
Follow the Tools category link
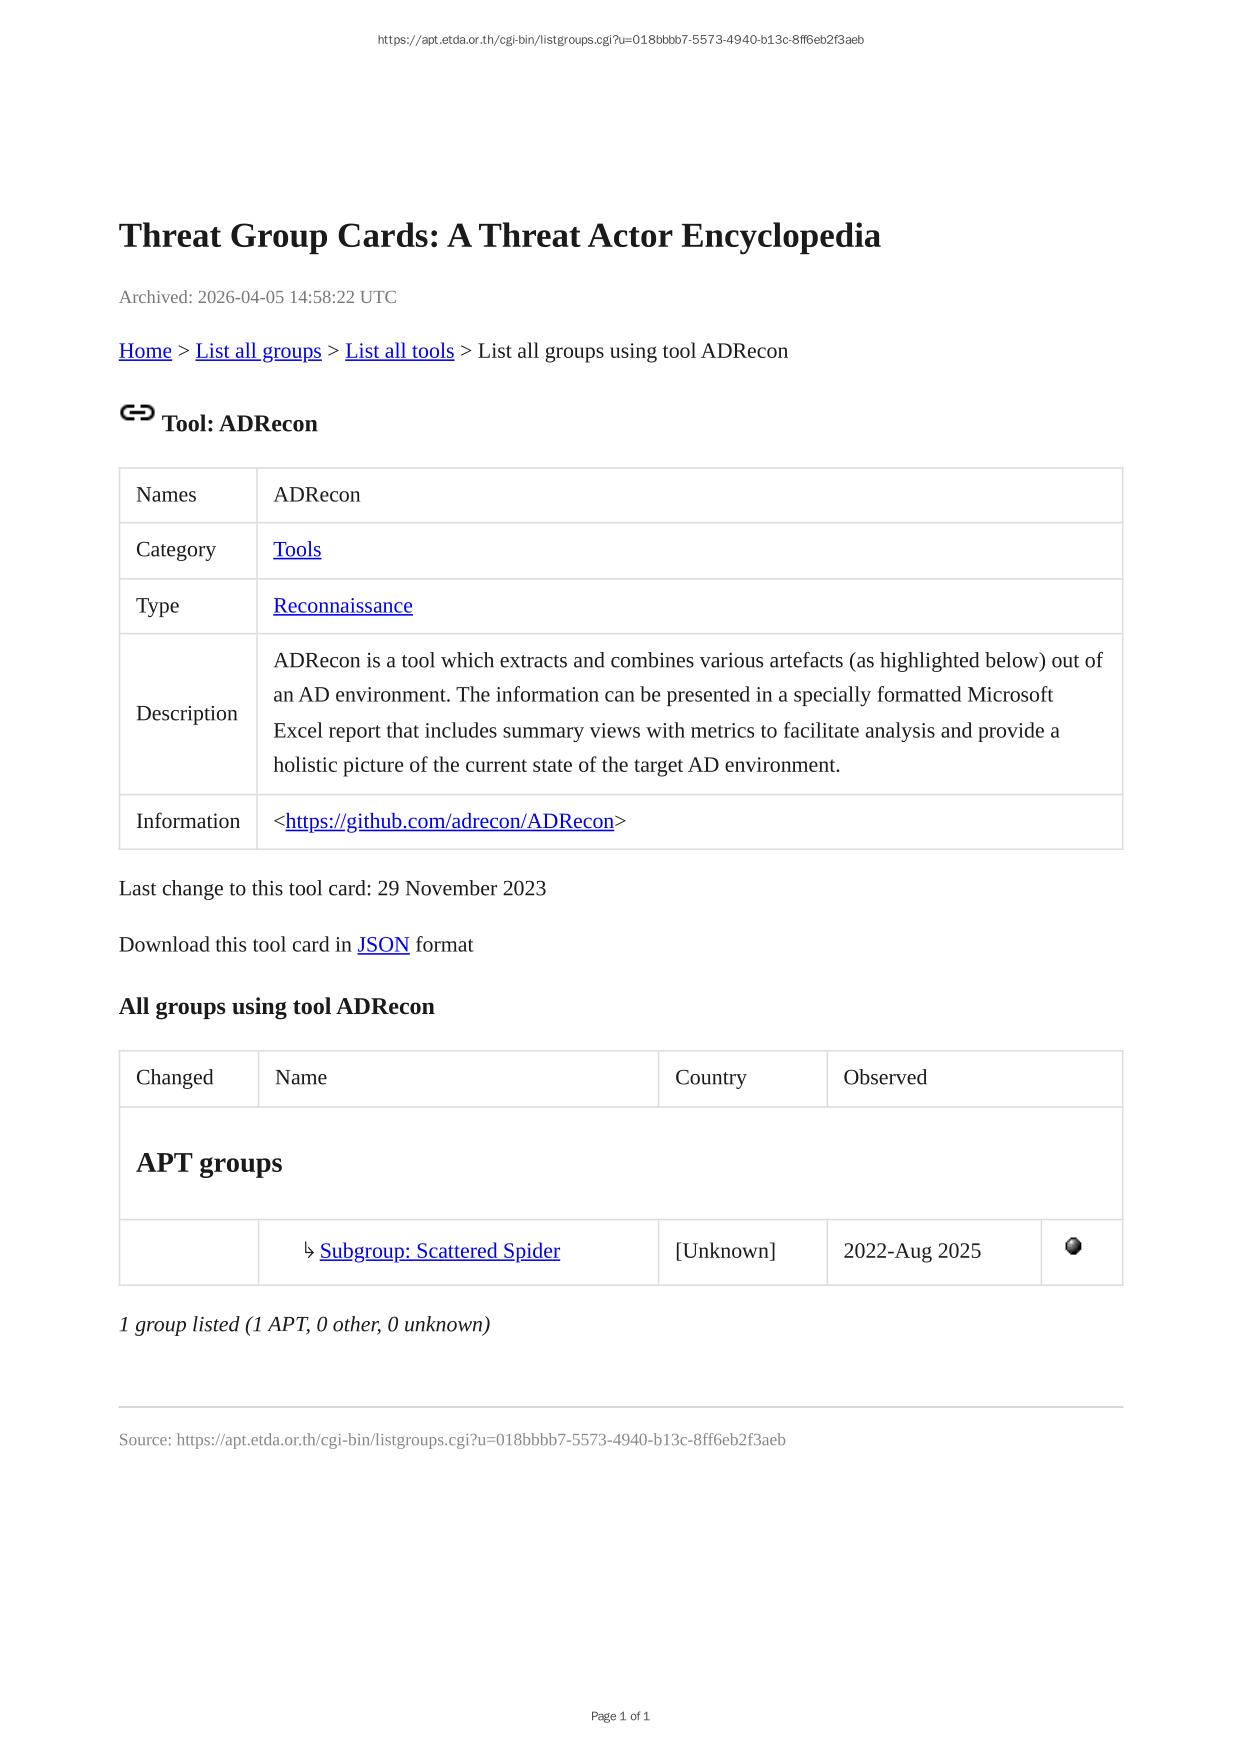[x=297, y=550]
